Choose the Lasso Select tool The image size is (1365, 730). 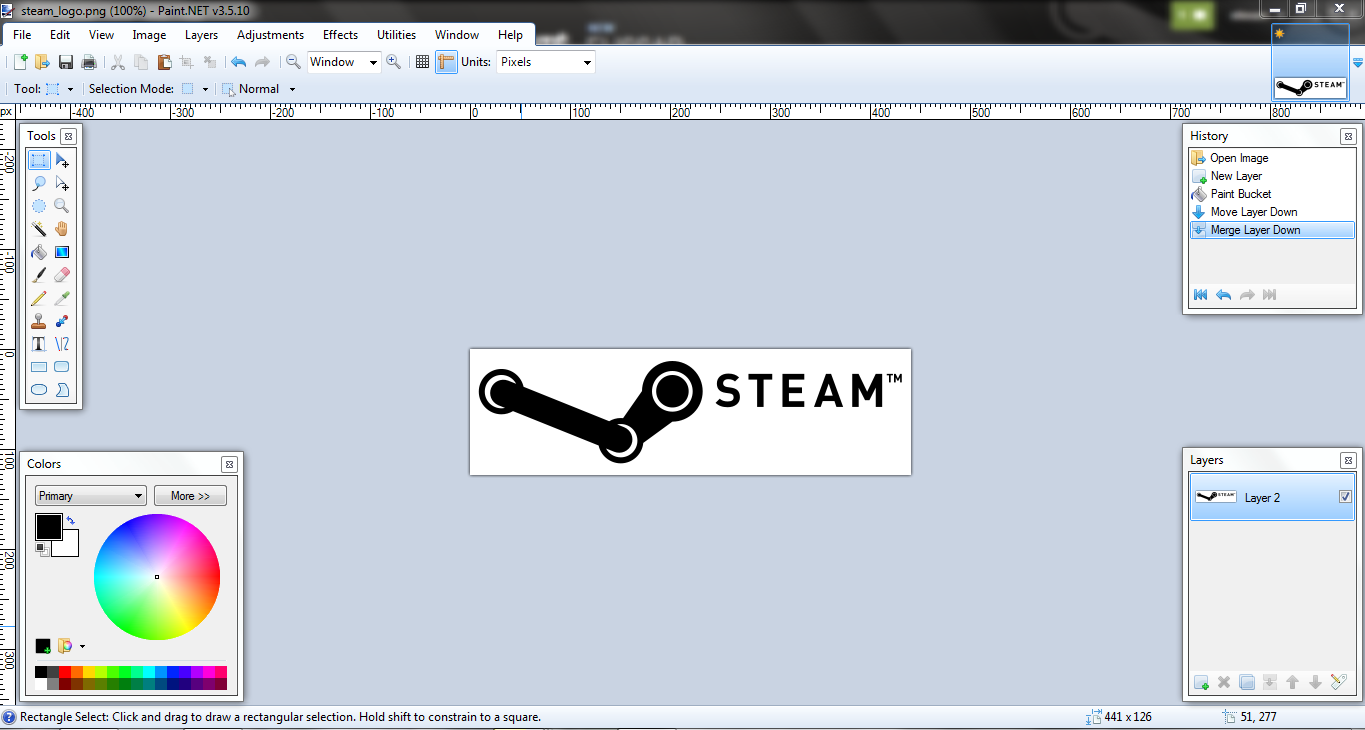point(39,183)
